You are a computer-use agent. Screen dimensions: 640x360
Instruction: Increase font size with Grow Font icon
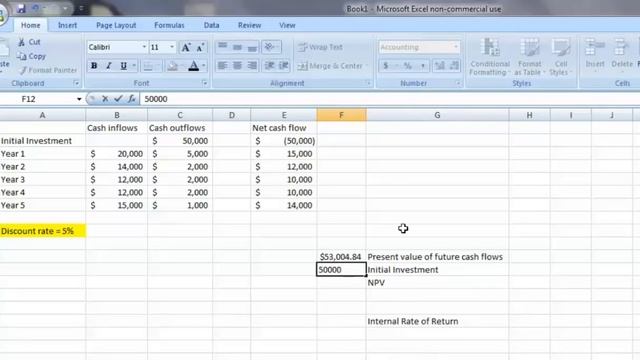click(186, 47)
